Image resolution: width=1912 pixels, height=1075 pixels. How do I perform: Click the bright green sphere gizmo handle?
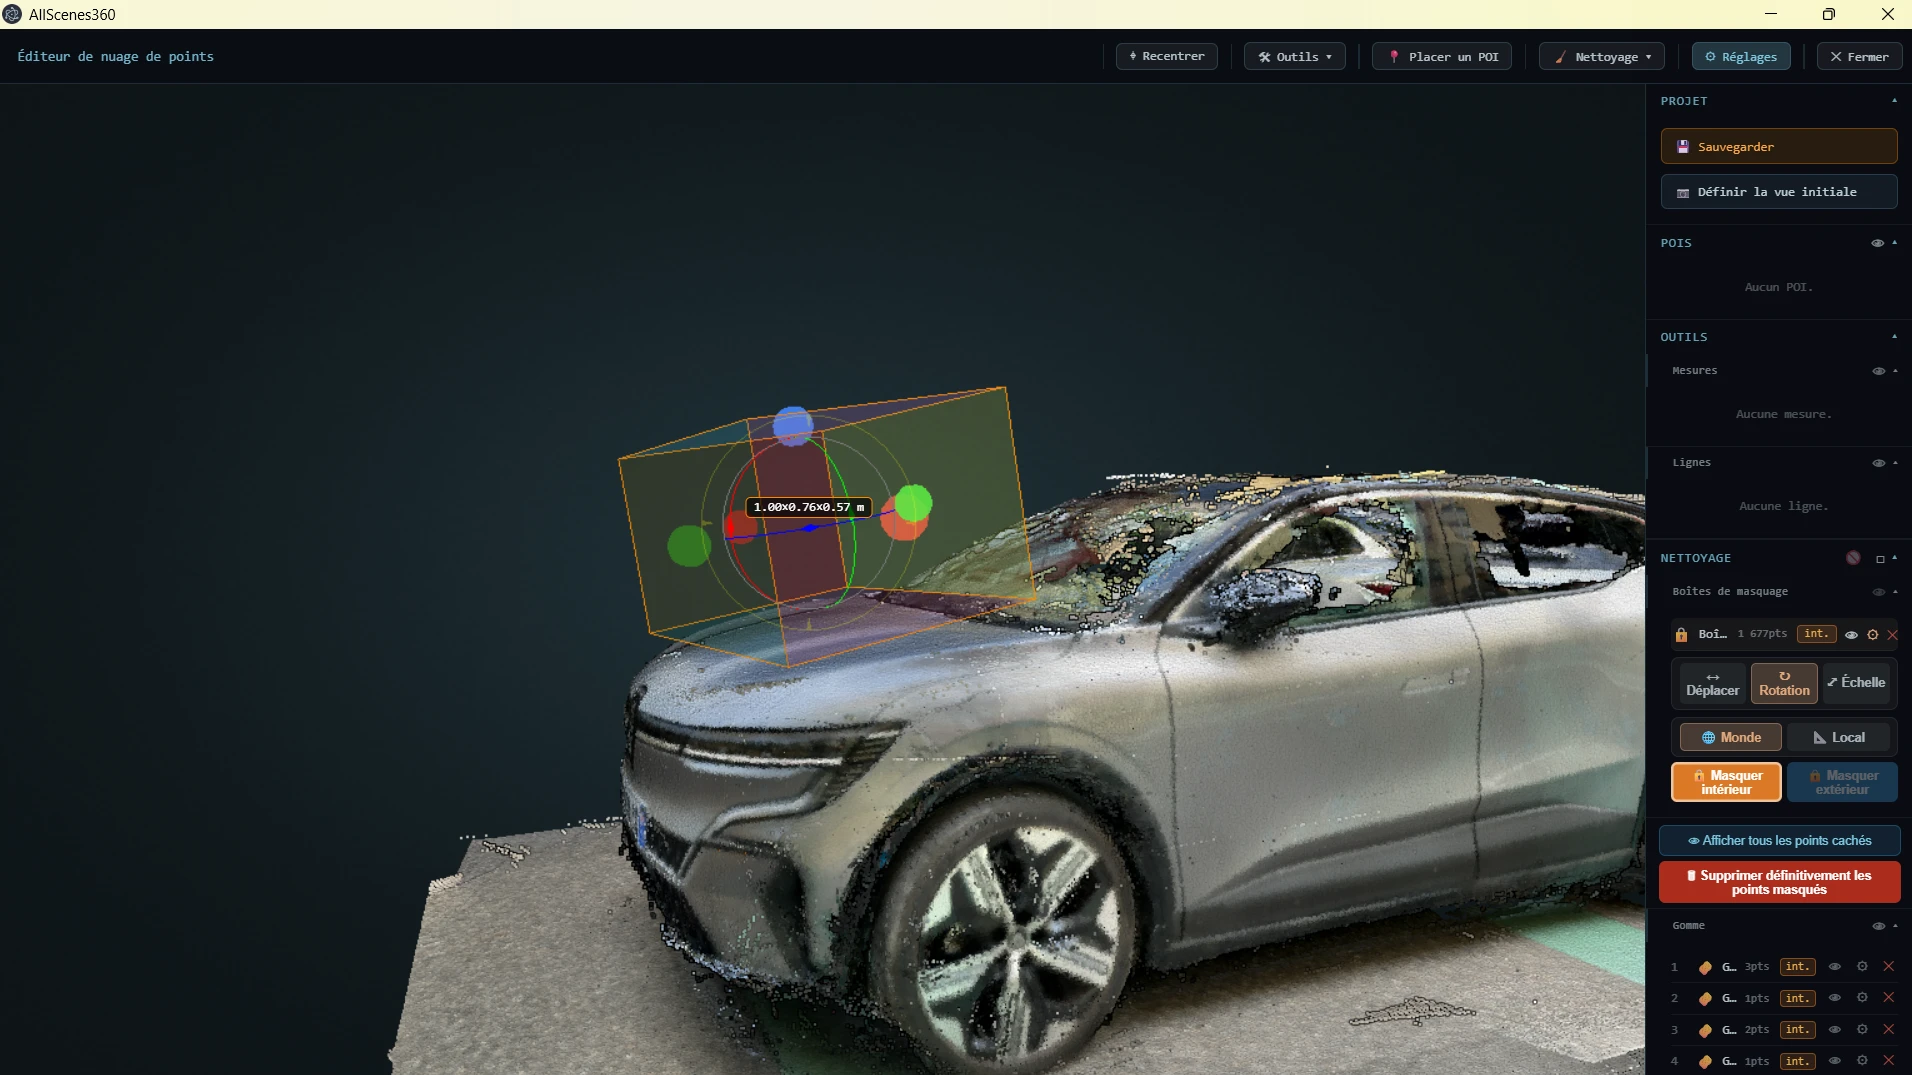tap(913, 503)
